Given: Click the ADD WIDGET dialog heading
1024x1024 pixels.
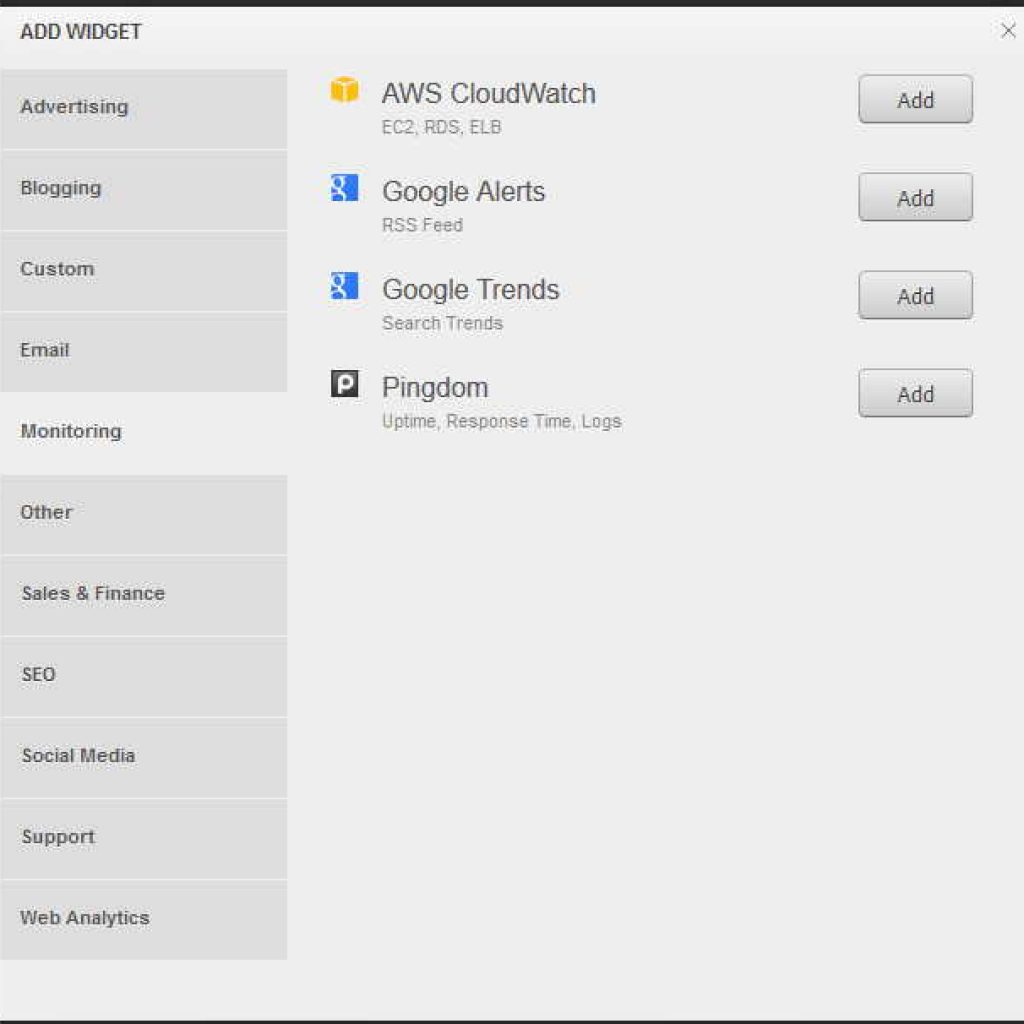Looking at the screenshot, I should coord(81,31).
